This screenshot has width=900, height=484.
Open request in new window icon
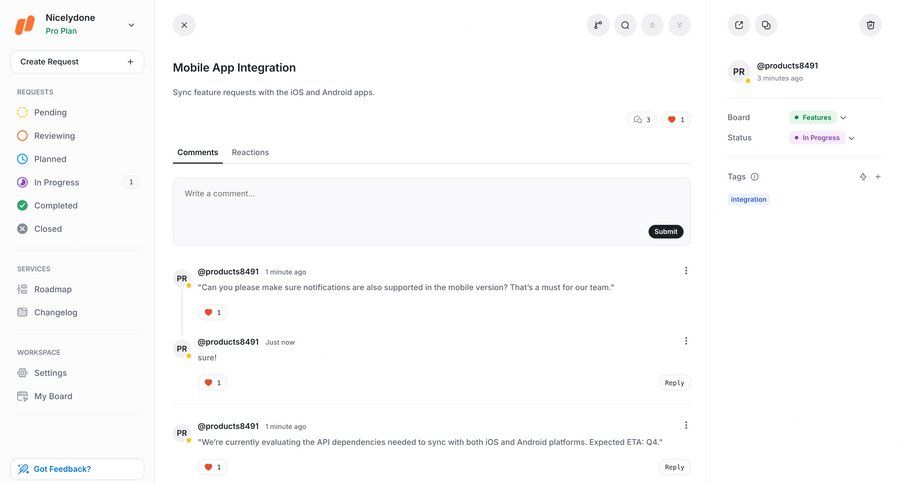pos(739,25)
